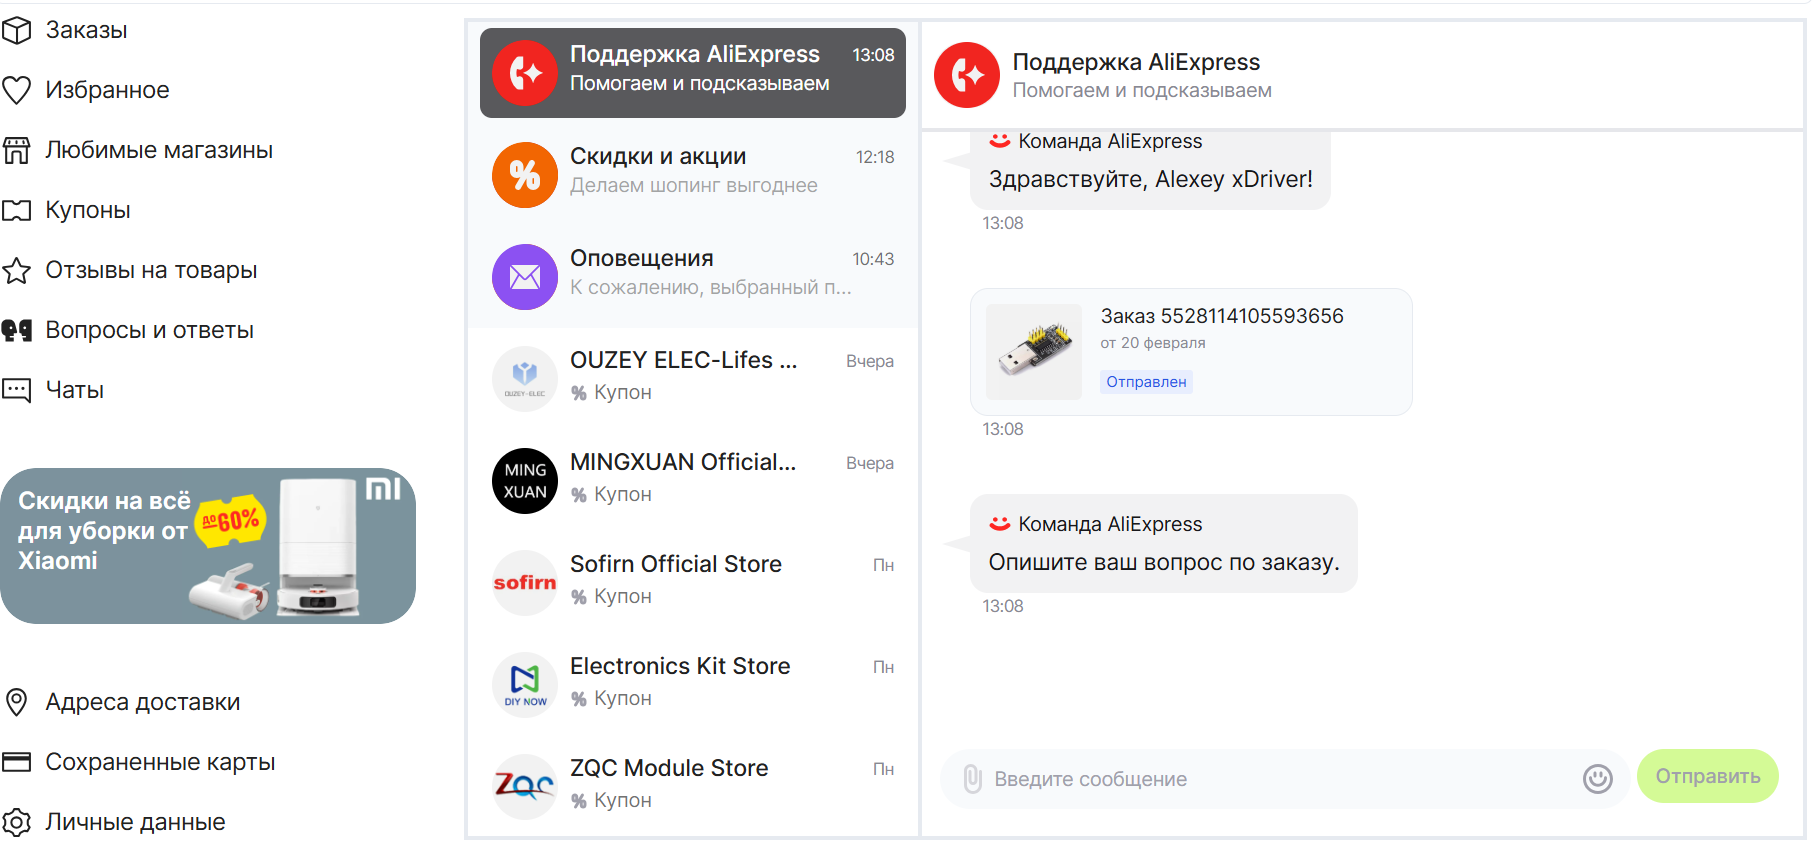Open Отзывы на товары section

pos(151,270)
